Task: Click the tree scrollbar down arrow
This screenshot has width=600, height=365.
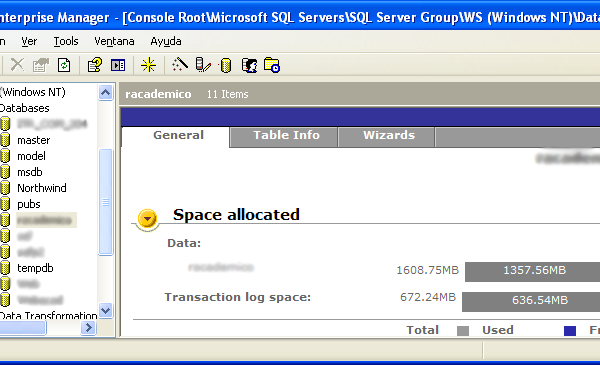Action: [106, 310]
